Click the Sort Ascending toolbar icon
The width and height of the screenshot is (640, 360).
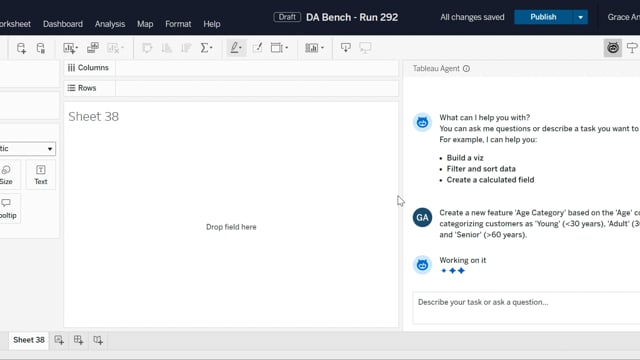(167, 48)
